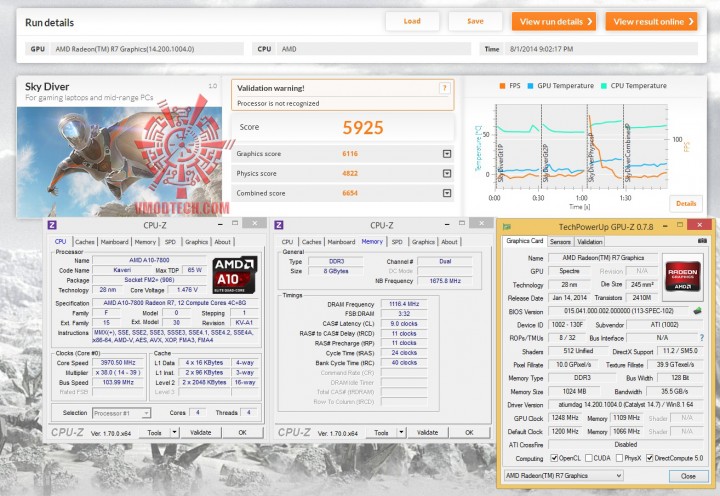This screenshot has height=496, width=720.
Task: Click the CPU-Z logo icon in the left CPU-Z window
Action: point(52,225)
